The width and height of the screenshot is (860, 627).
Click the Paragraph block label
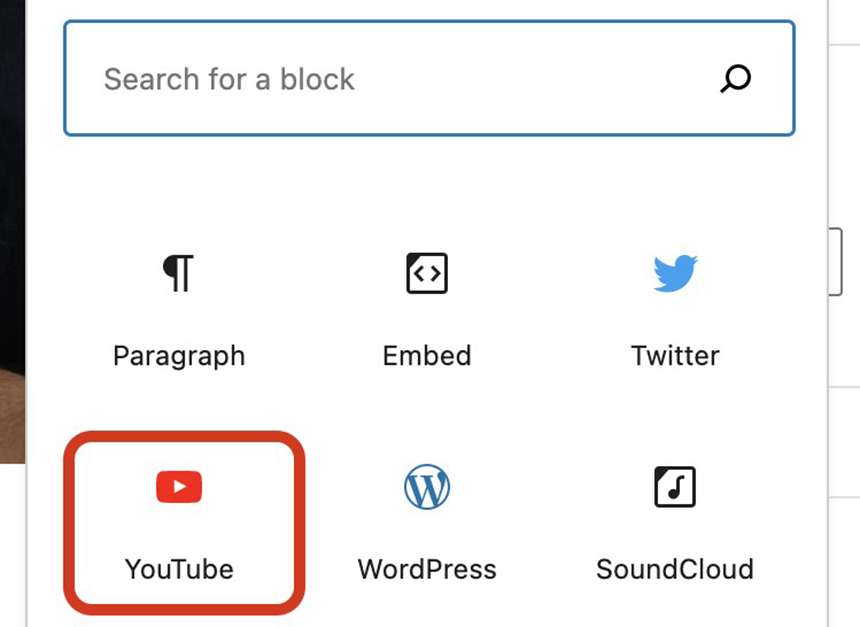click(179, 356)
